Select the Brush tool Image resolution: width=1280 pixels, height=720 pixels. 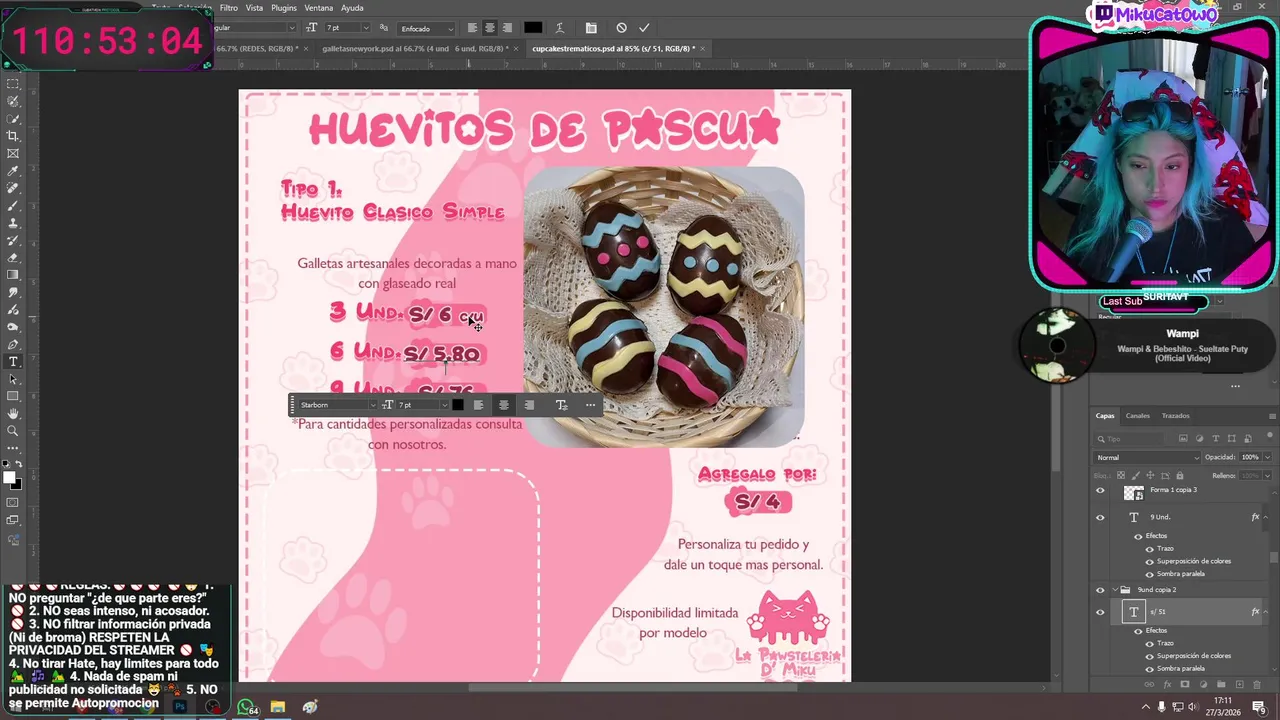coord(13,205)
